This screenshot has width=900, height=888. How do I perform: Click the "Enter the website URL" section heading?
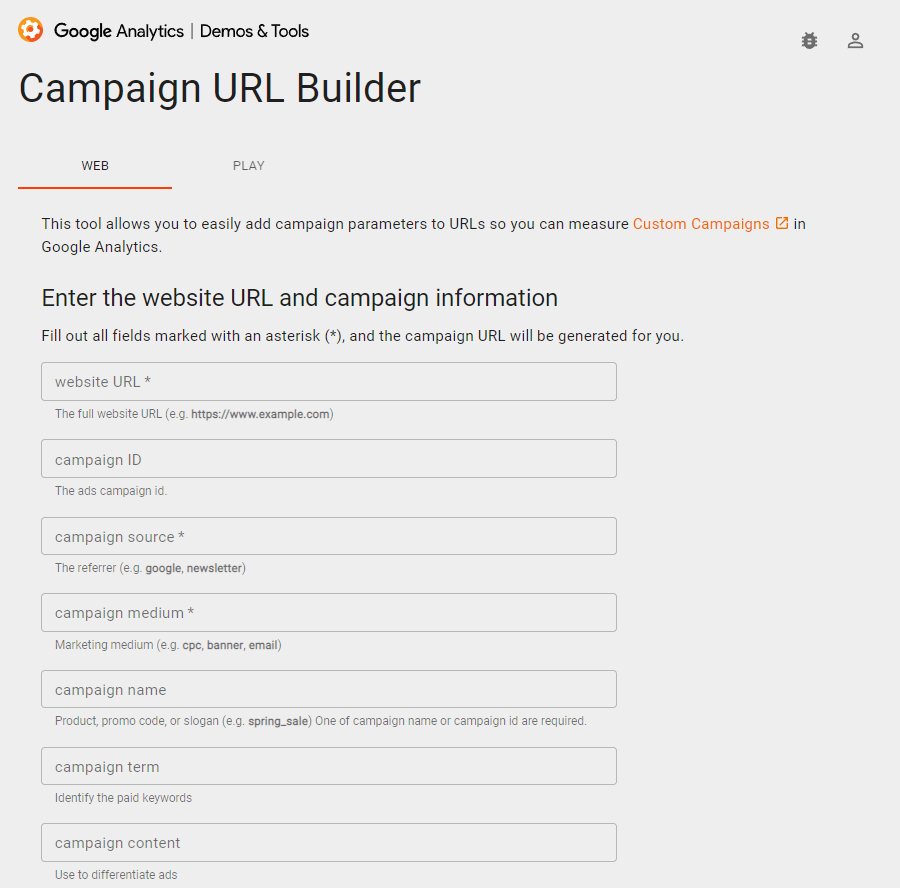[299, 298]
